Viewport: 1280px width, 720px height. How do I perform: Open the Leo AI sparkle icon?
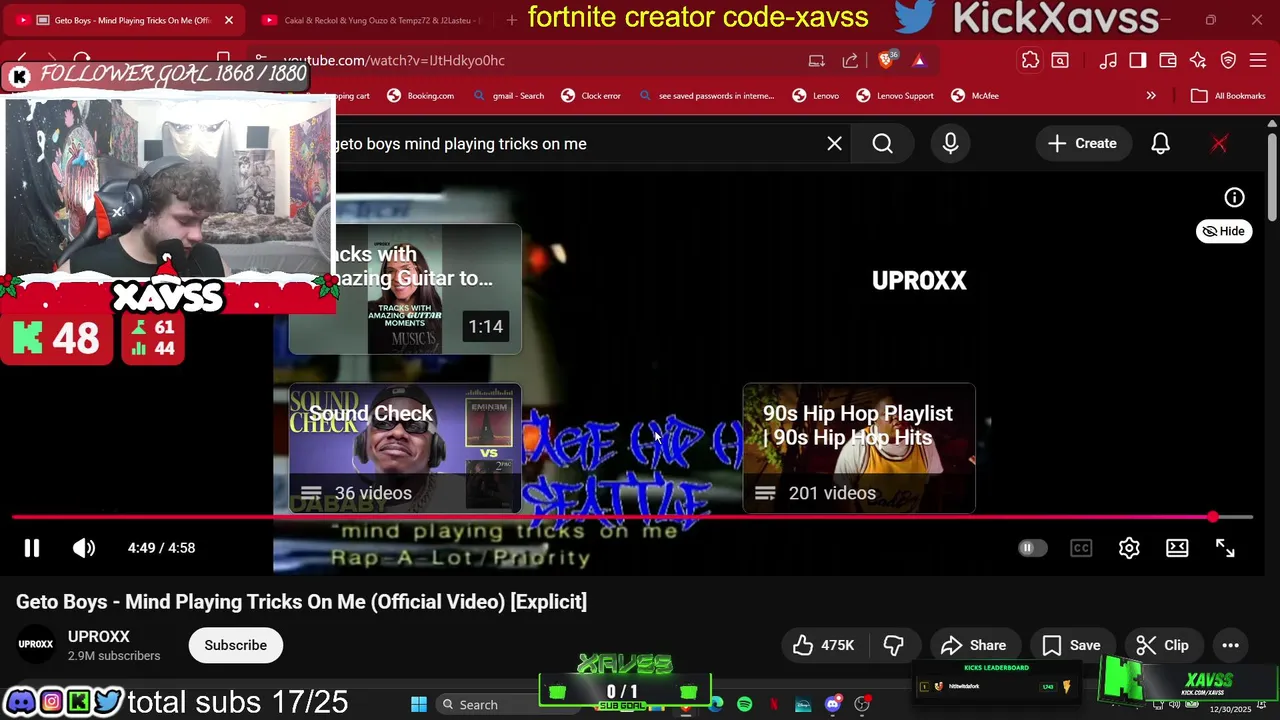(1198, 60)
